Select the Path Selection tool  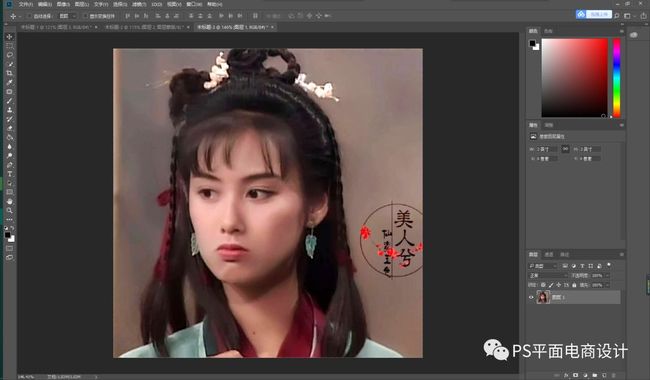point(9,183)
